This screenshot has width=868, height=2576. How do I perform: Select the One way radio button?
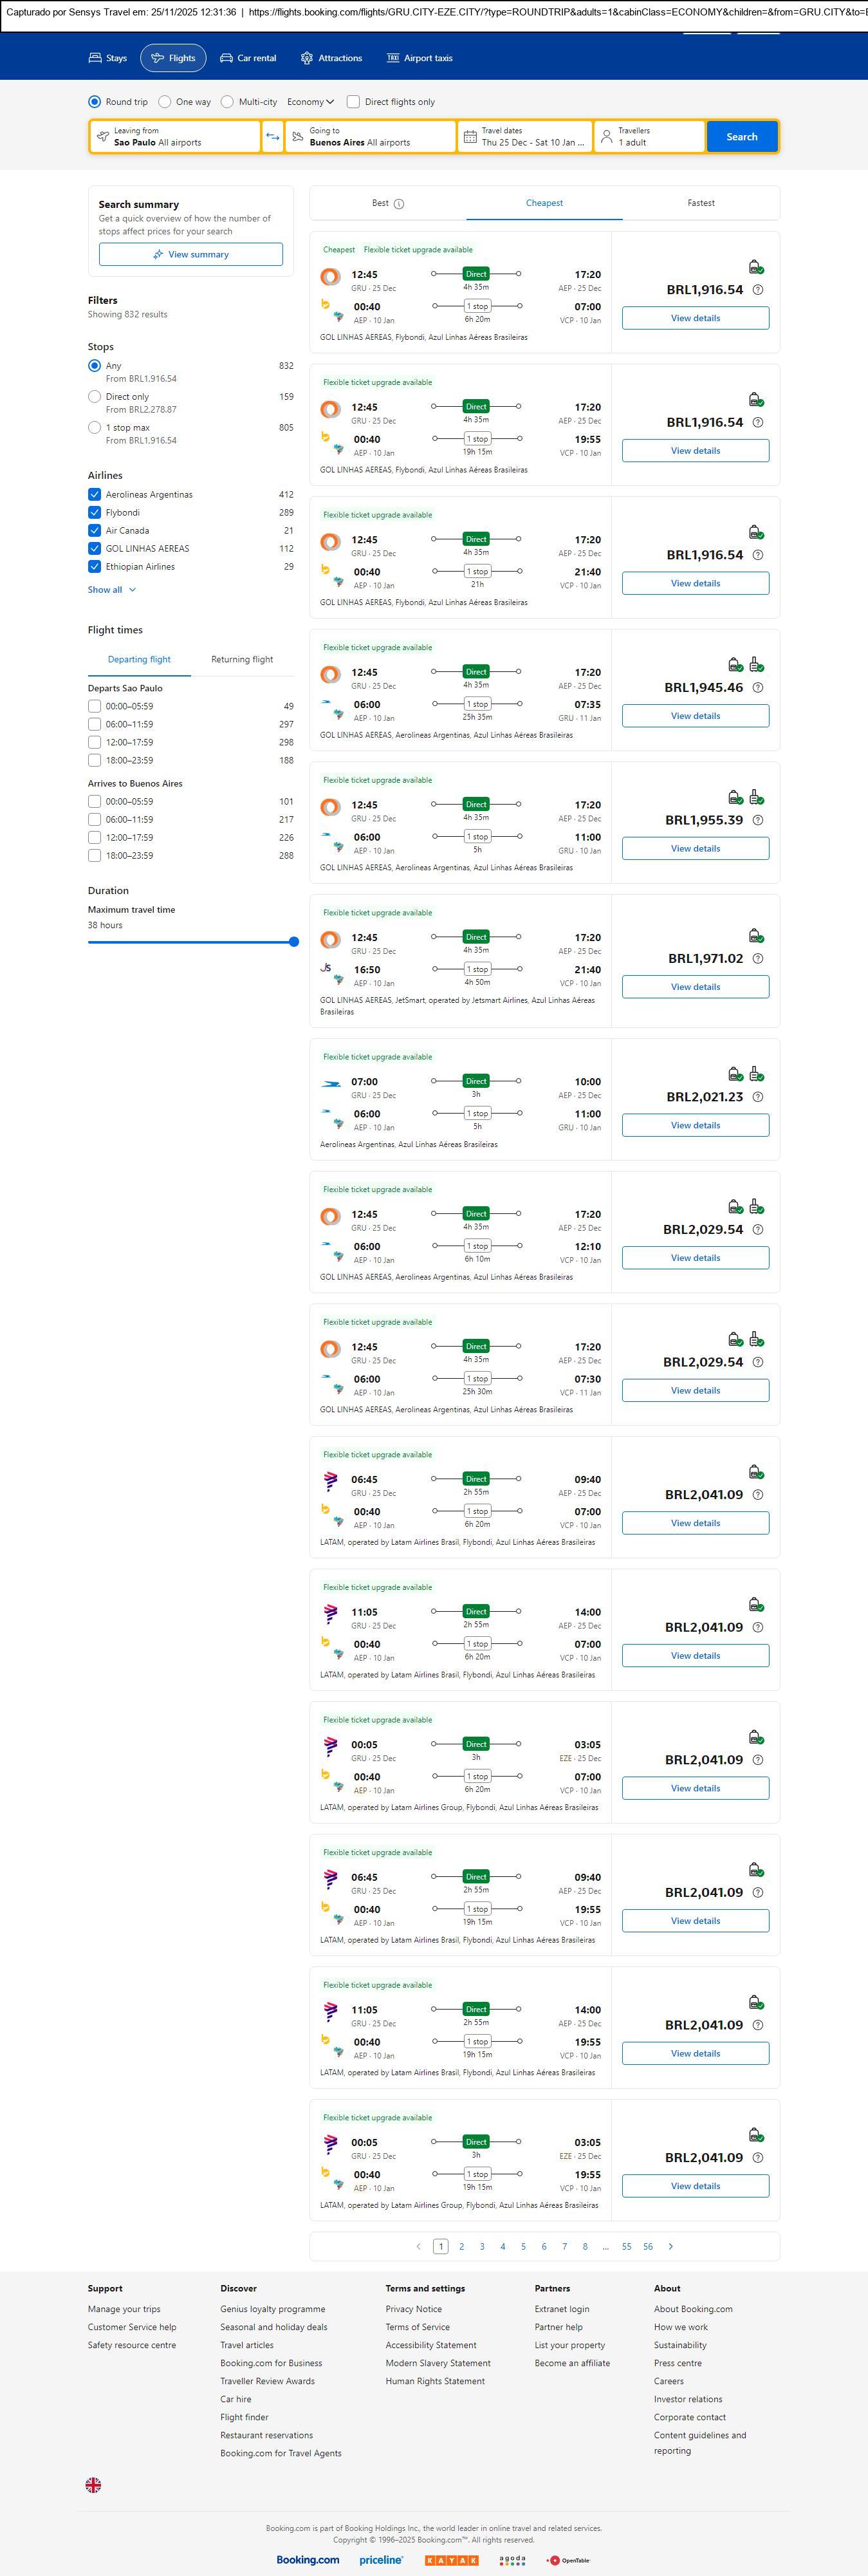pyautogui.click(x=165, y=102)
